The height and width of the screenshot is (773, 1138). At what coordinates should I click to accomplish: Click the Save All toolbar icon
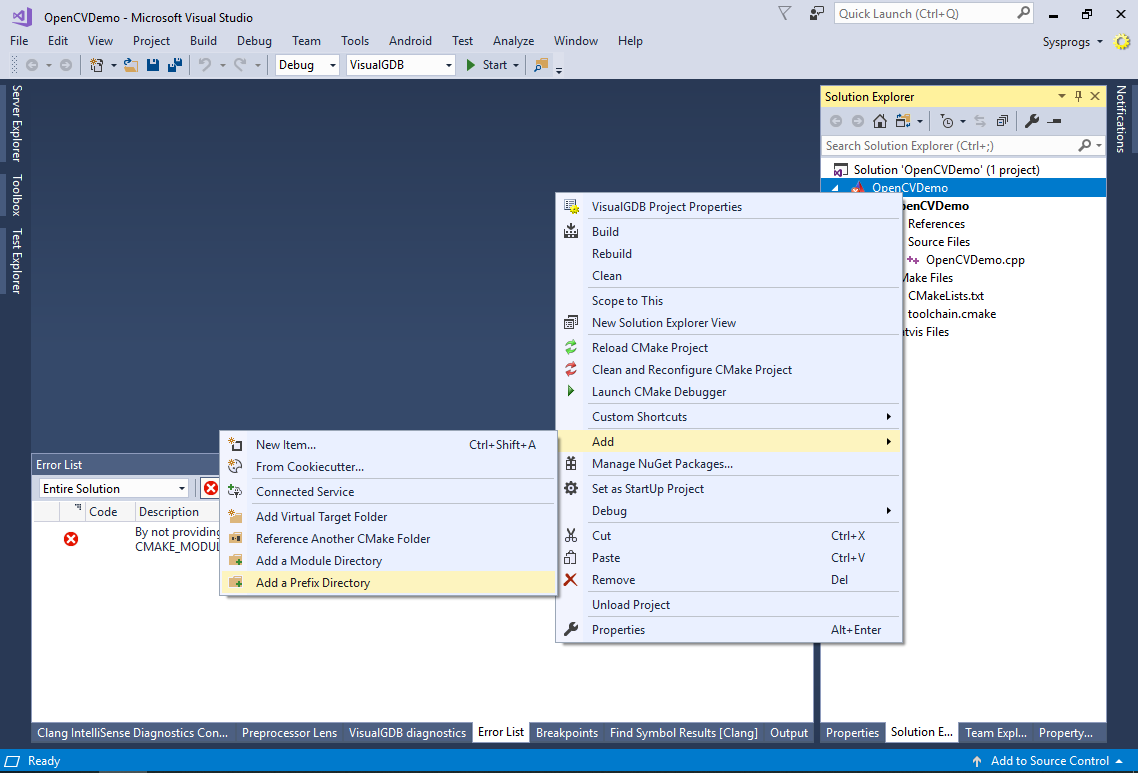(x=175, y=65)
